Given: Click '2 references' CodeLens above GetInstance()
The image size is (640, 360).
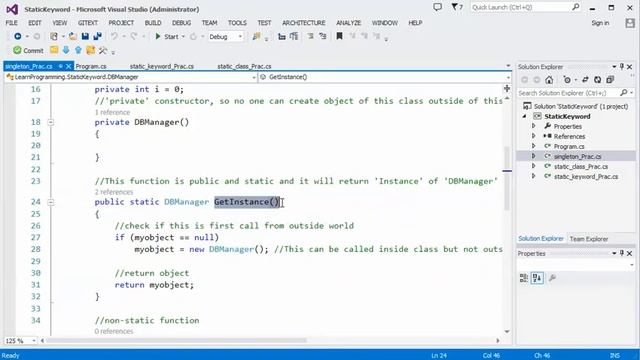Looking at the screenshot, I should 114,192.
